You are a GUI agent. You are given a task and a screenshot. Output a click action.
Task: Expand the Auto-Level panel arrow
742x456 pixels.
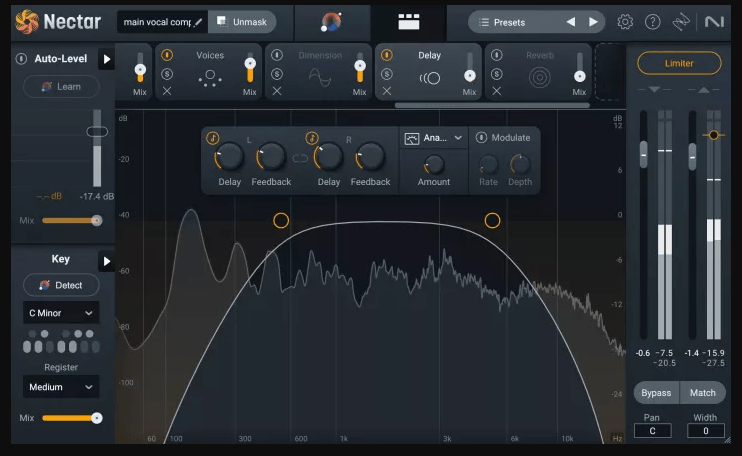coord(106,59)
